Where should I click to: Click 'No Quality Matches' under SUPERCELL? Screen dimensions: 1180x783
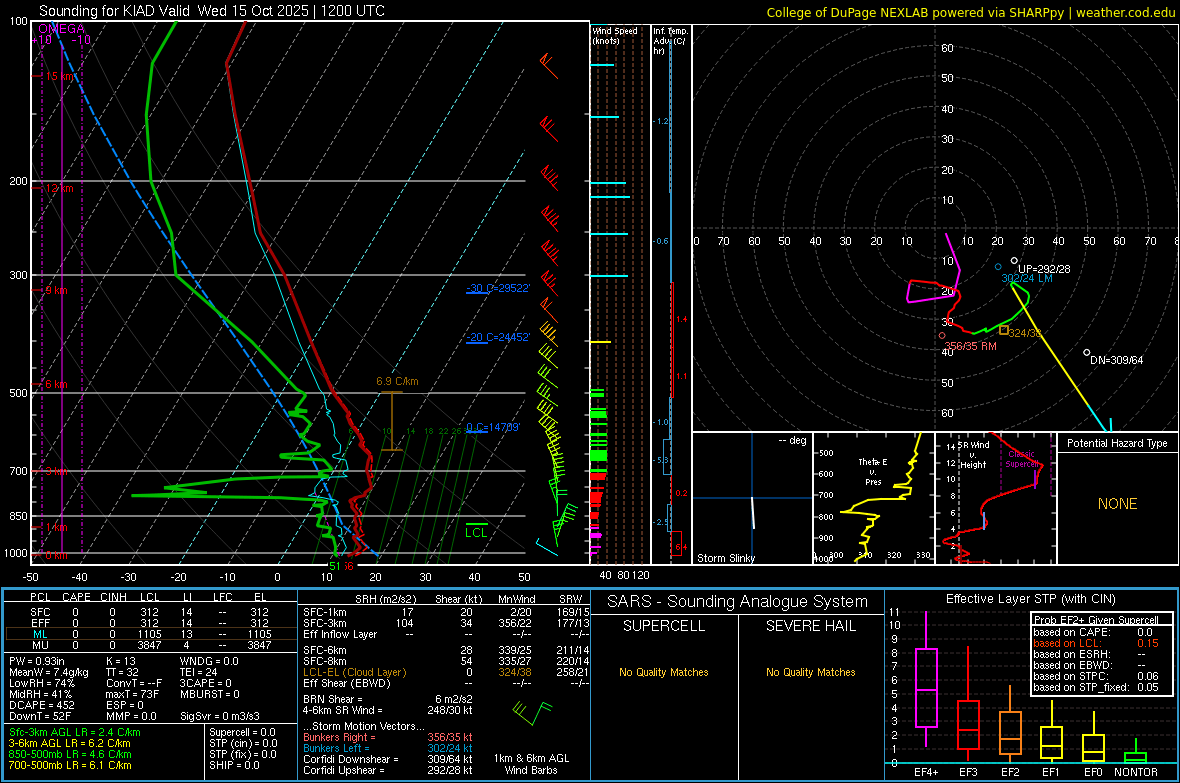[664, 672]
